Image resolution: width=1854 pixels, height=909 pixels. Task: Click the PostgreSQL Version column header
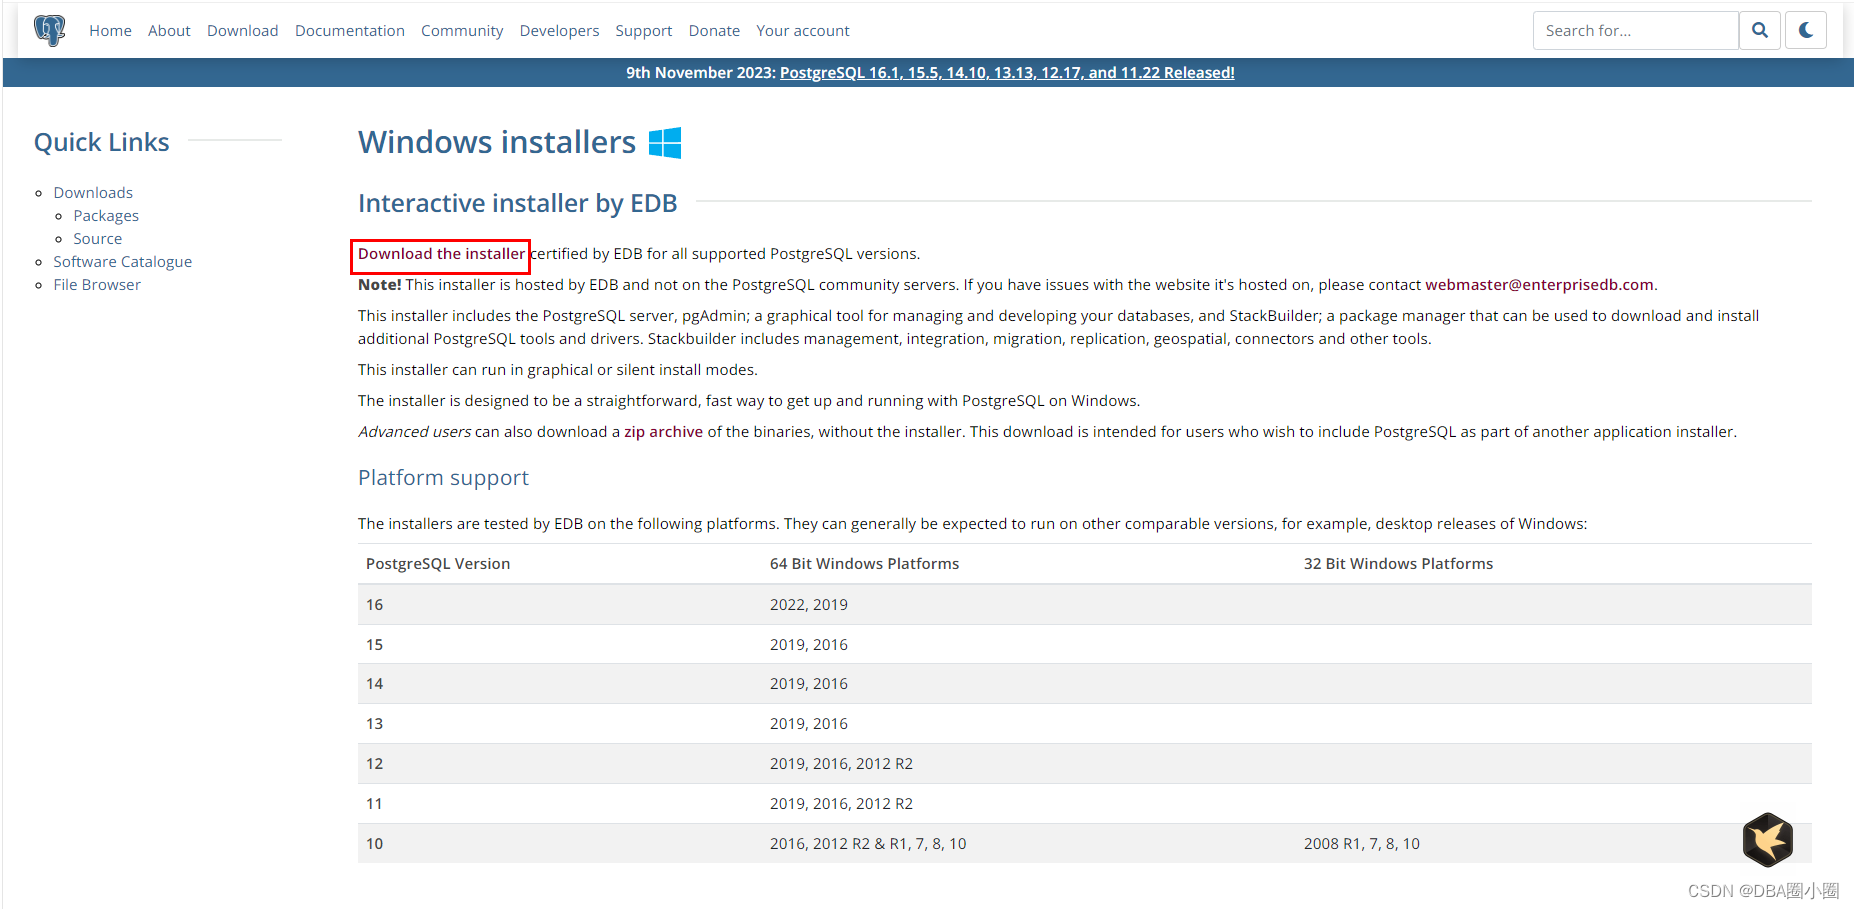(x=438, y=564)
